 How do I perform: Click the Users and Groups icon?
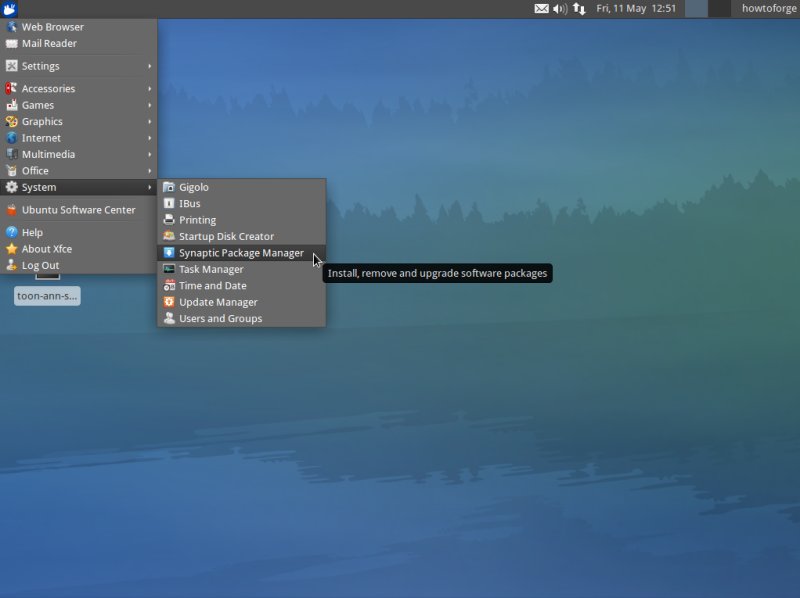click(169, 318)
